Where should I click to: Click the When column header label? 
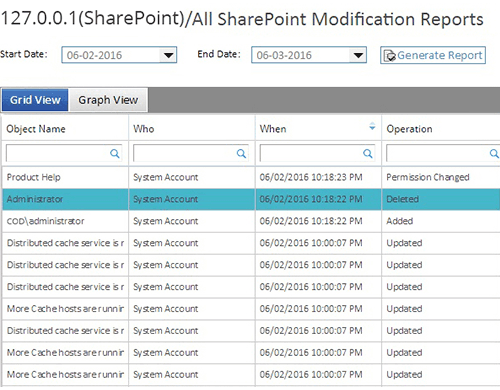coord(273,129)
